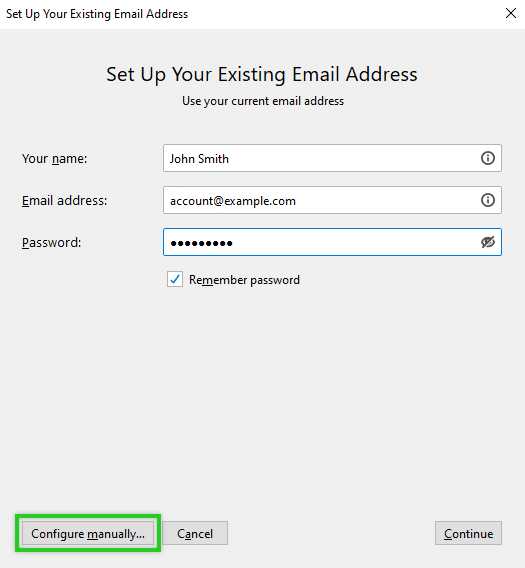
Task: Show the password with the crossed-eye icon
Action: 488,242
